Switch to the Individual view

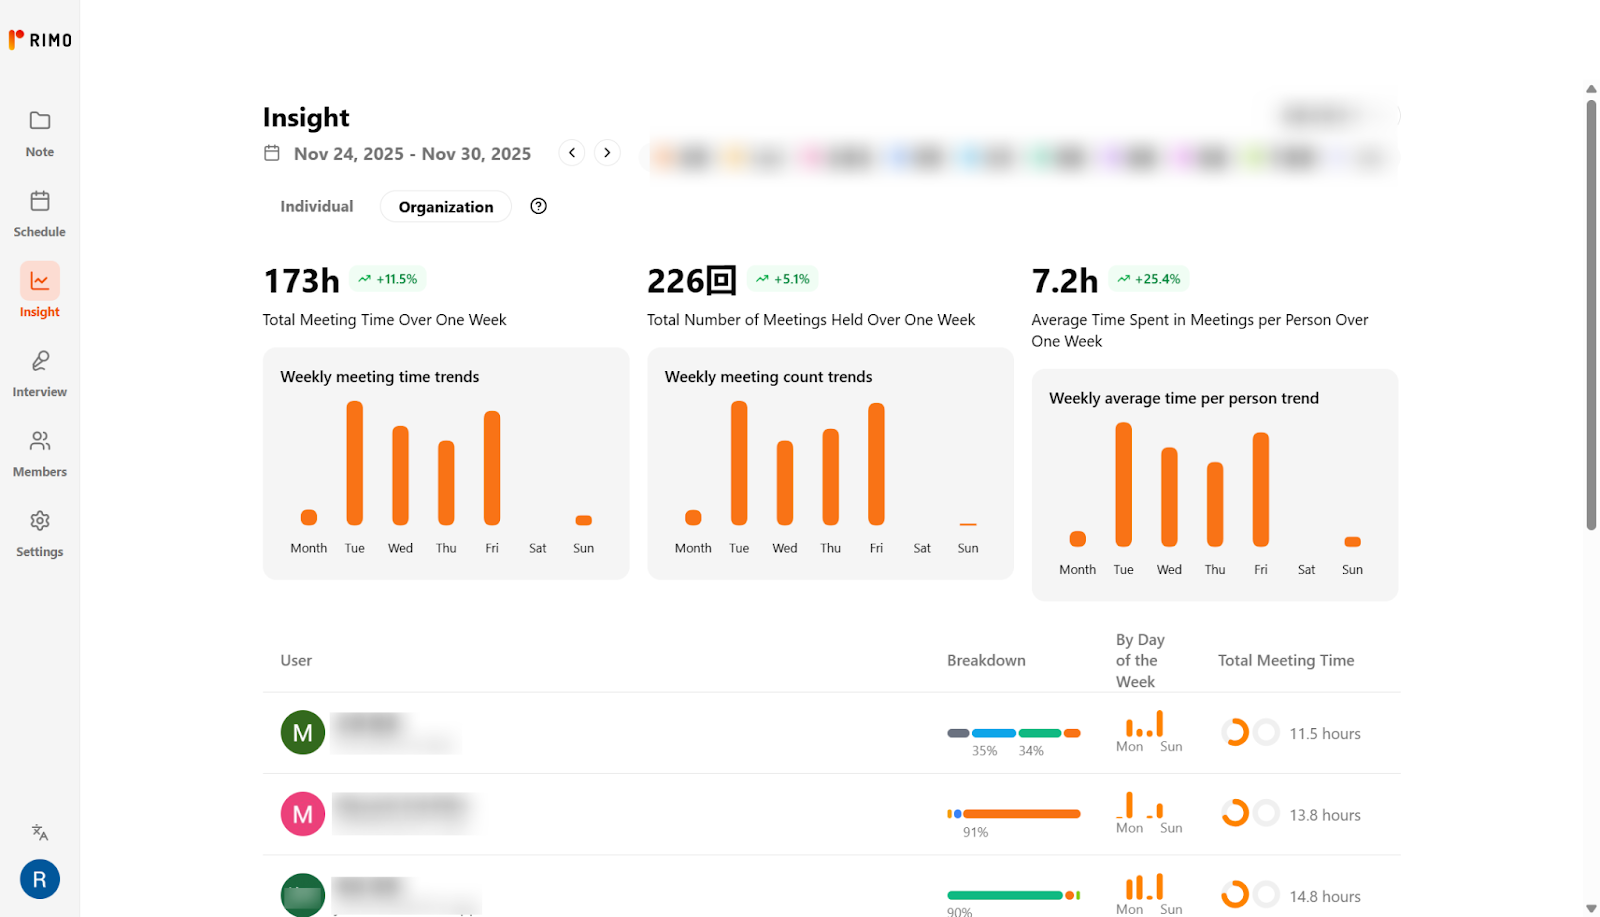coord(316,206)
